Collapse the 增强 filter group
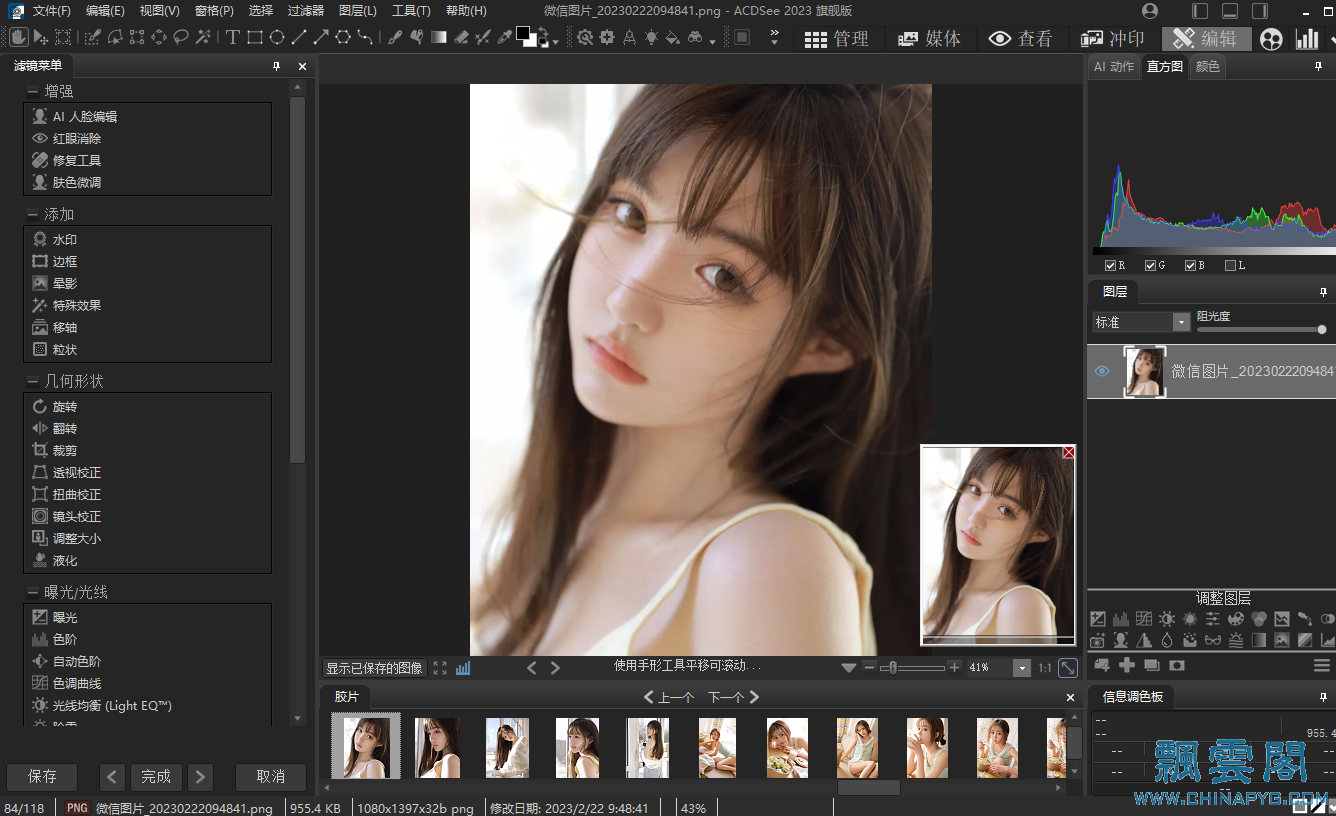 (x=32, y=91)
